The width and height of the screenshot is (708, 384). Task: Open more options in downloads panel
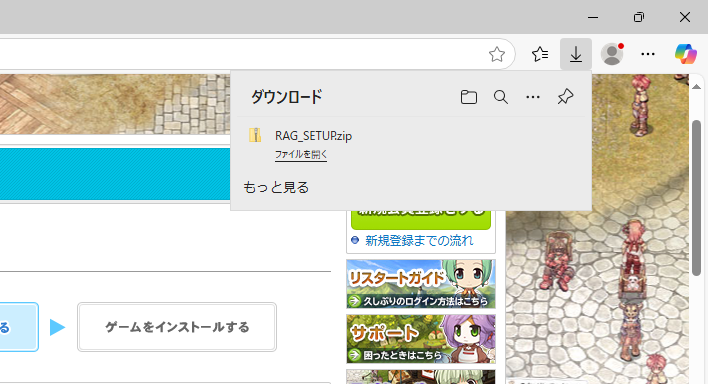[533, 97]
